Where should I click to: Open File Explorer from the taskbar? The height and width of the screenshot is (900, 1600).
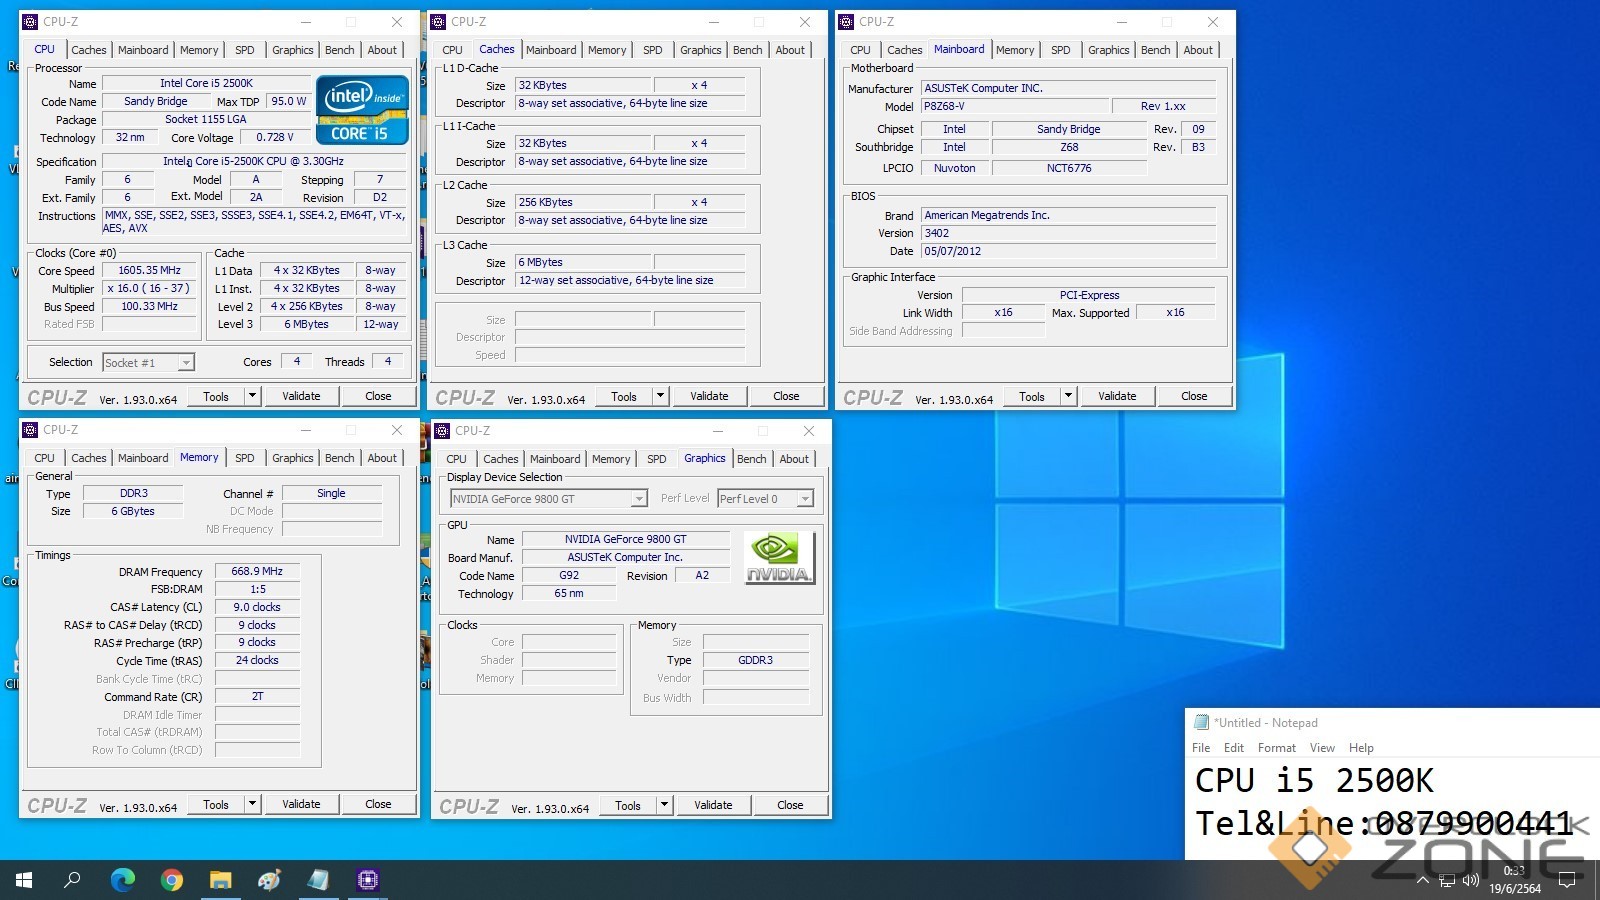pos(220,880)
